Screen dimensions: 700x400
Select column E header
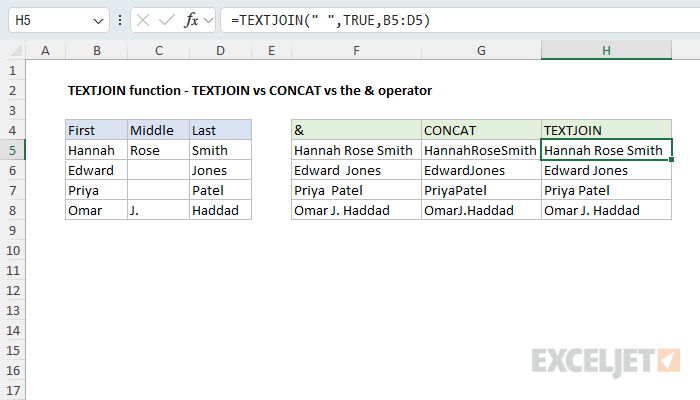pyautogui.click(x=271, y=50)
